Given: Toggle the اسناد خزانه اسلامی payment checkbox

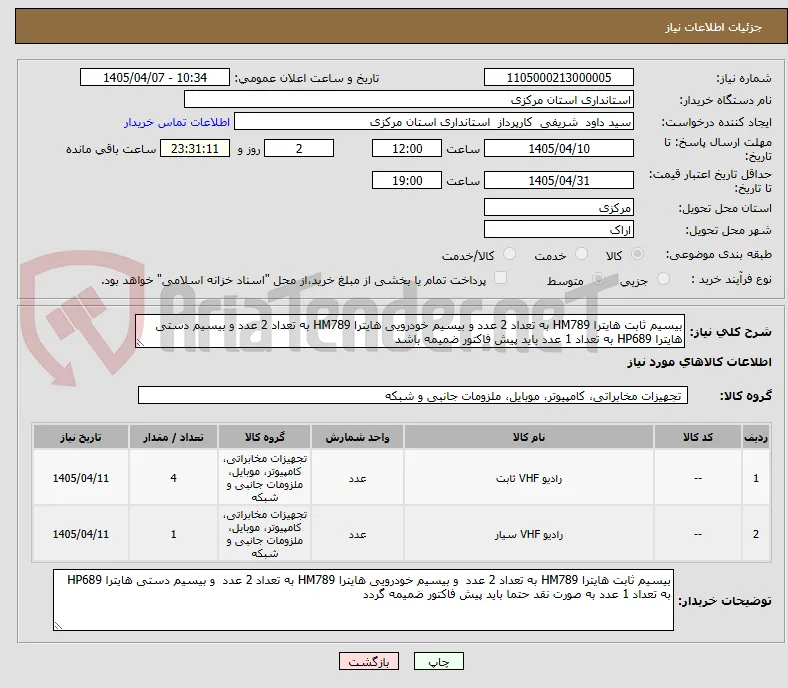Looking at the screenshot, I should [x=501, y=278].
